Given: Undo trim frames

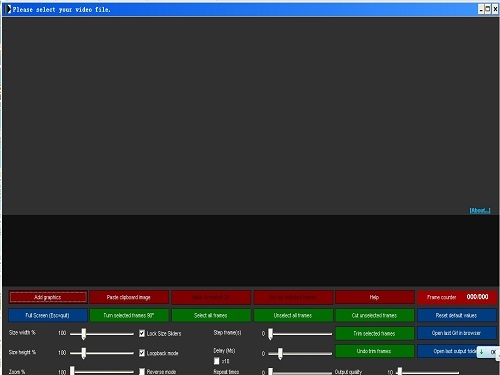Looking at the screenshot, I should pyautogui.click(x=375, y=351).
